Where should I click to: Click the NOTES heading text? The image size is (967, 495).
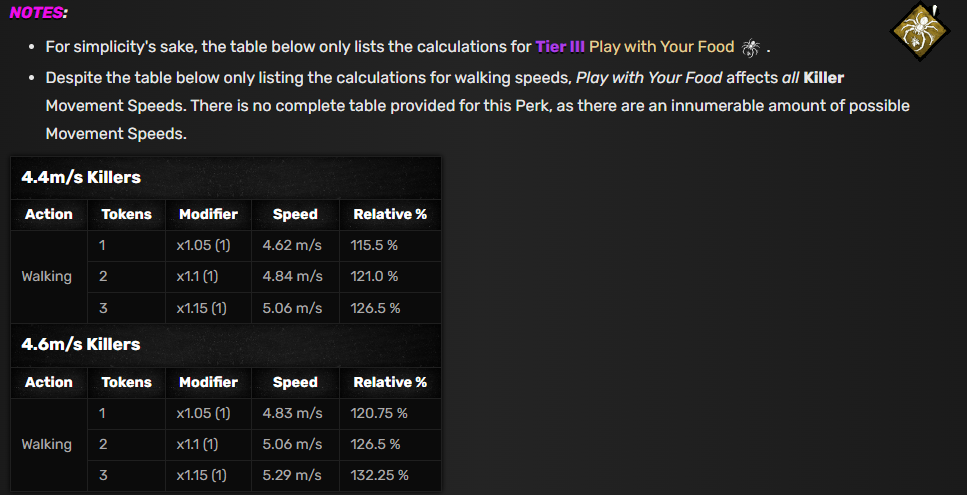coord(38,12)
